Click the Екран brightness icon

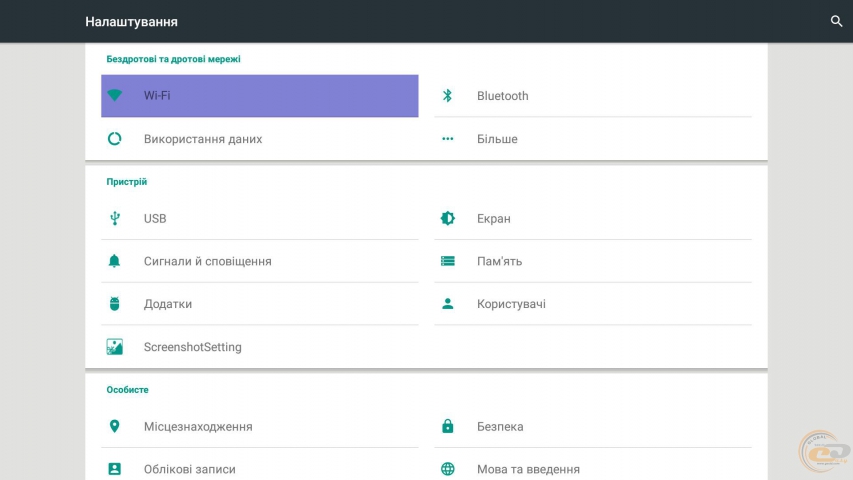(448, 218)
